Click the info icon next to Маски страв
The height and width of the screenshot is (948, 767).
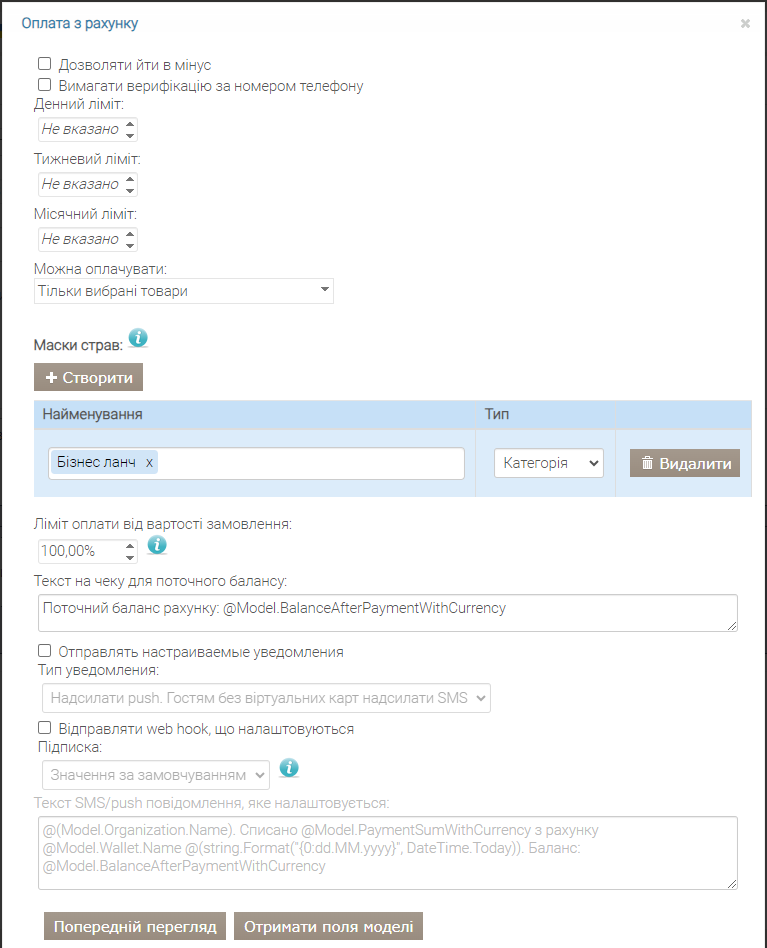(x=138, y=338)
